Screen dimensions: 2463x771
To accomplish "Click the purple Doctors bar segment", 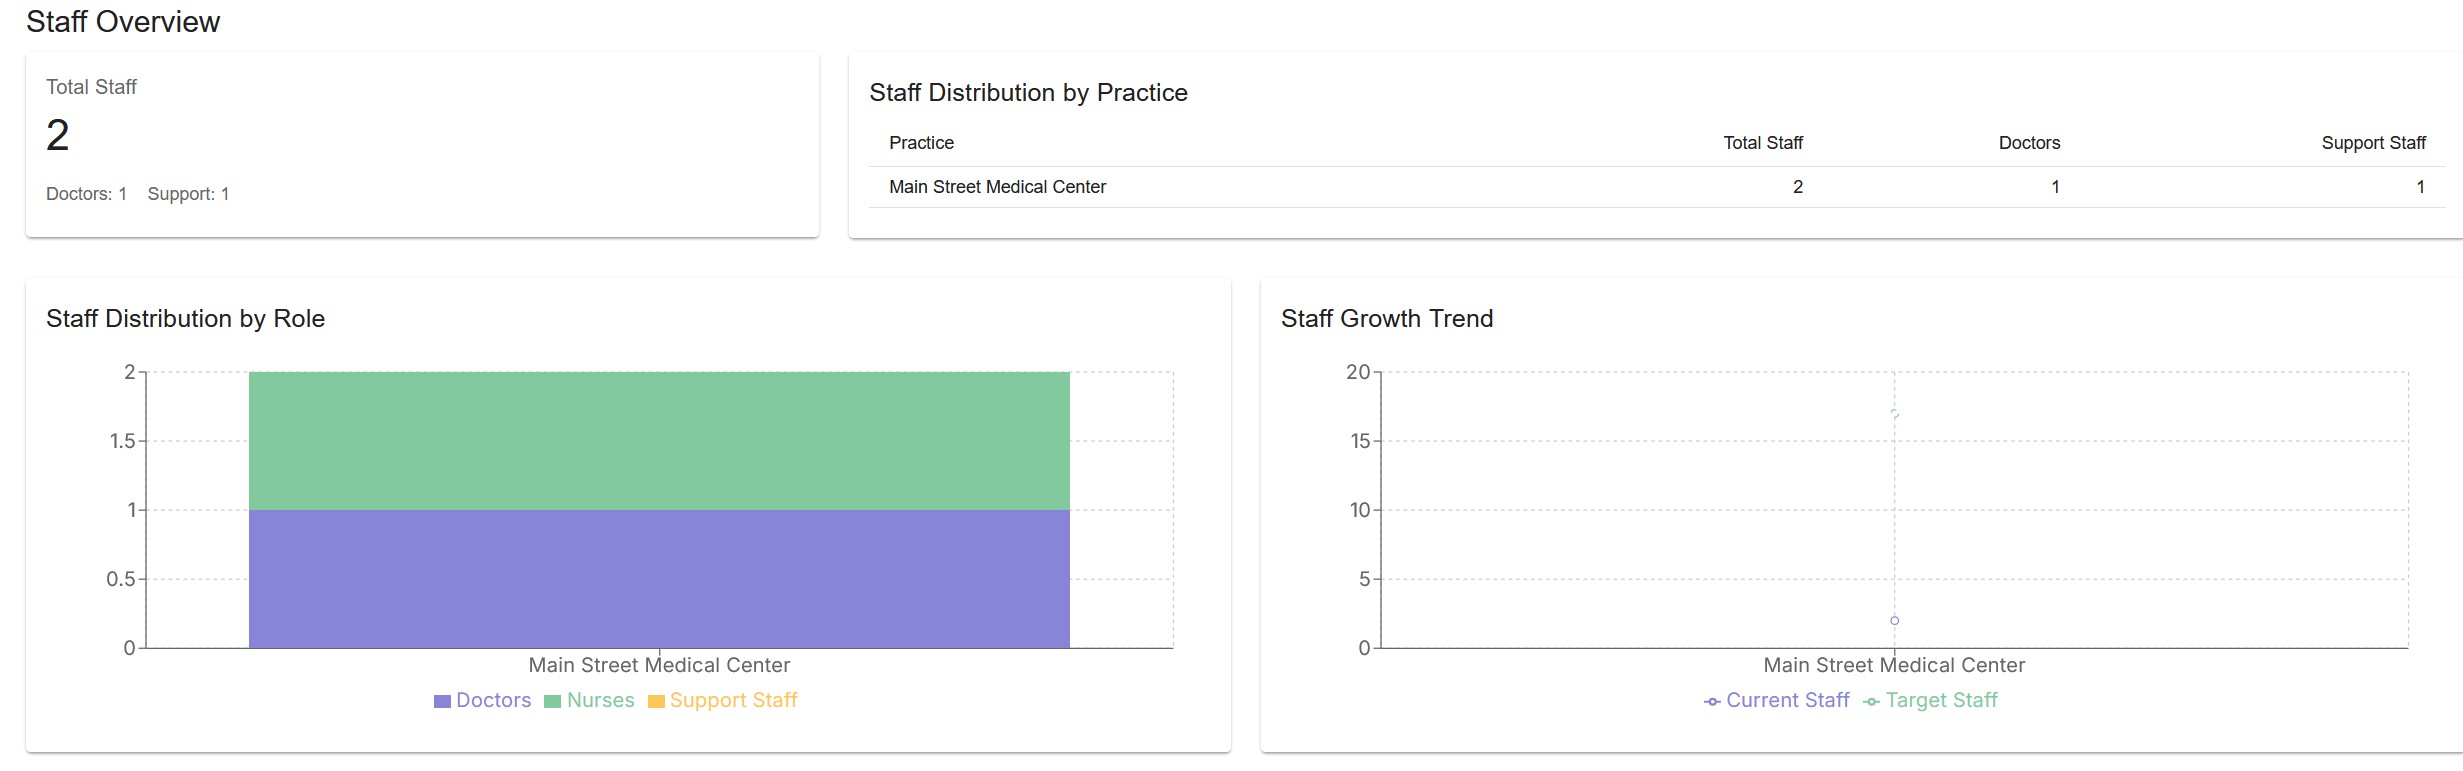I will pyautogui.click(x=659, y=579).
